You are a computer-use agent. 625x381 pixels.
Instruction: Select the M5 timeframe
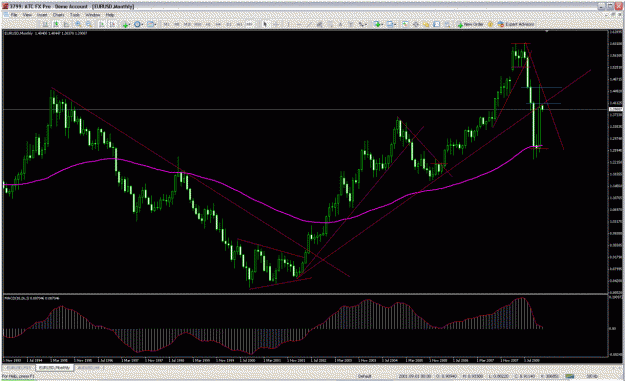coord(177,24)
